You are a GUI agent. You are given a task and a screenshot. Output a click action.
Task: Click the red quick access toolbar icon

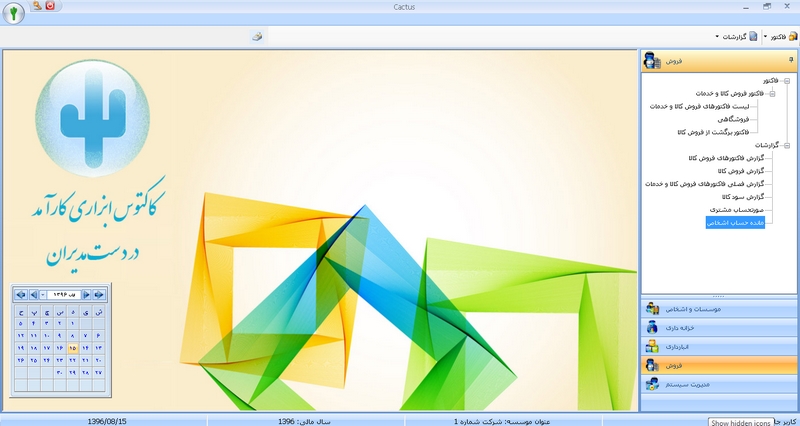tap(50, 6)
